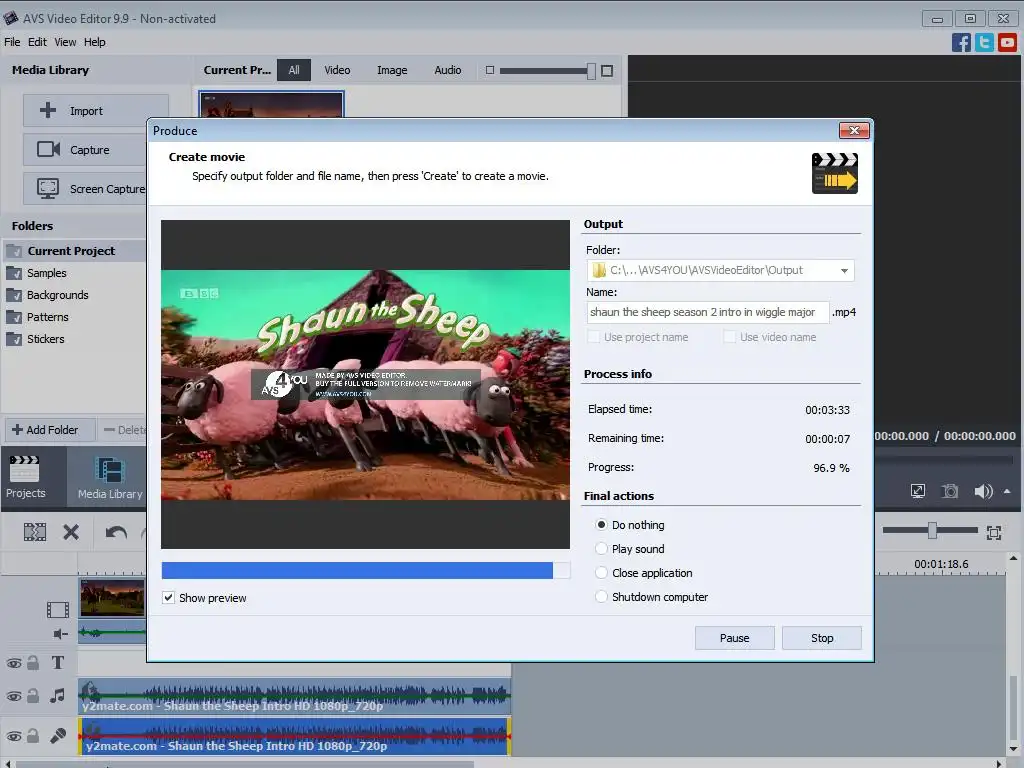This screenshot has height=768, width=1024.
Task: Click the timeline zoom slider handle
Action: [933, 530]
